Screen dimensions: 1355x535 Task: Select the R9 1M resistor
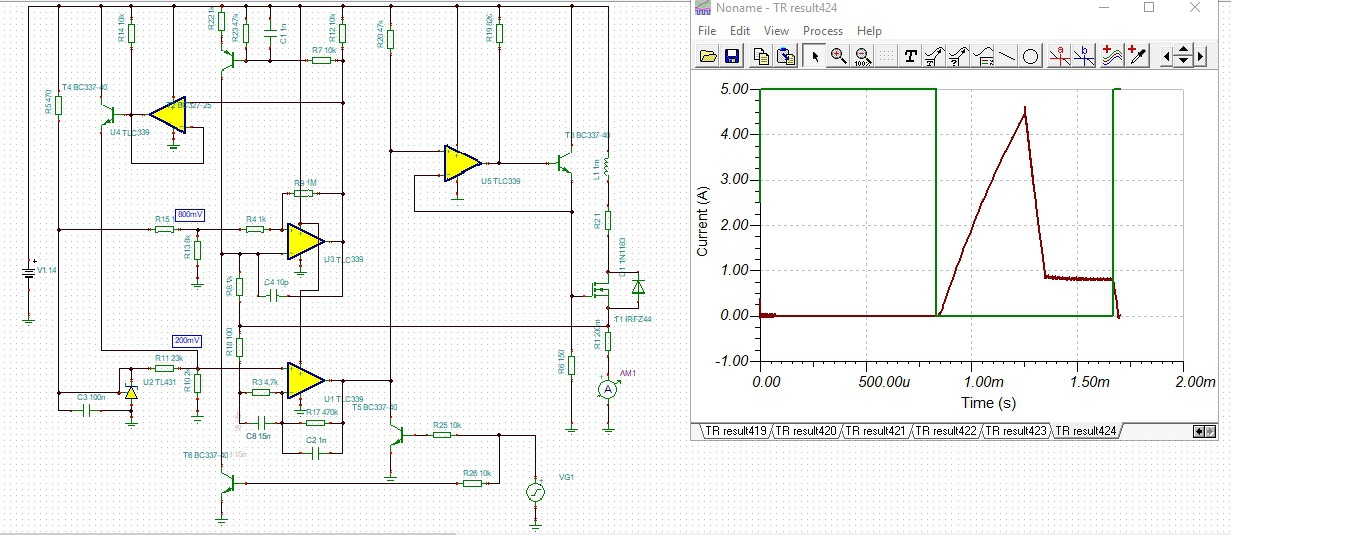[302, 193]
